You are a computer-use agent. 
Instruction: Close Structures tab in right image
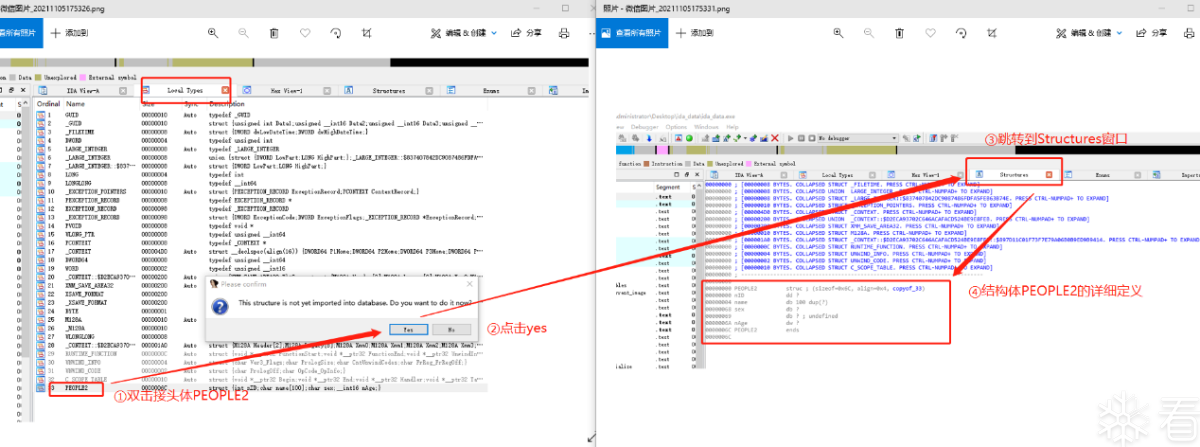click(x=1048, y=174)
